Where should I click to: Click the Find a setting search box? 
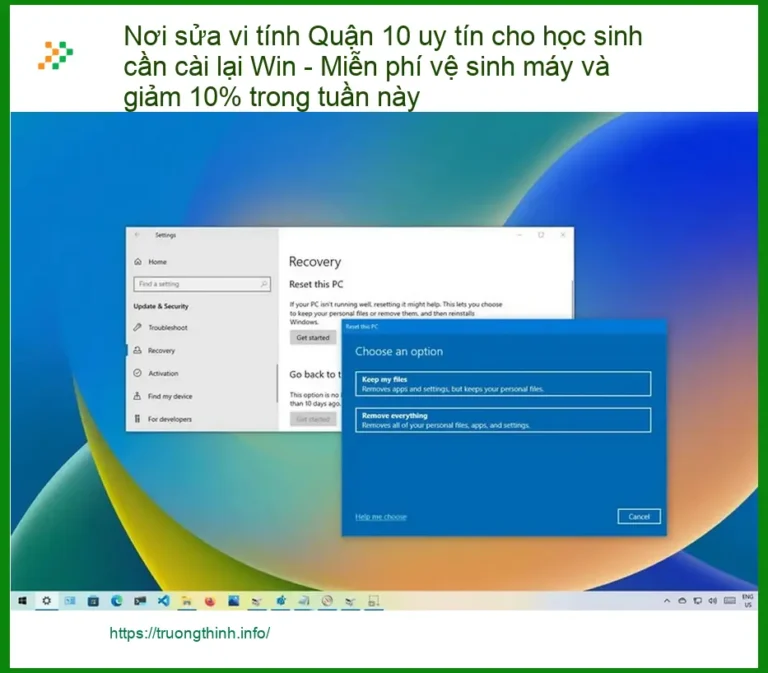pyautogui.click(x=202, y=284)
